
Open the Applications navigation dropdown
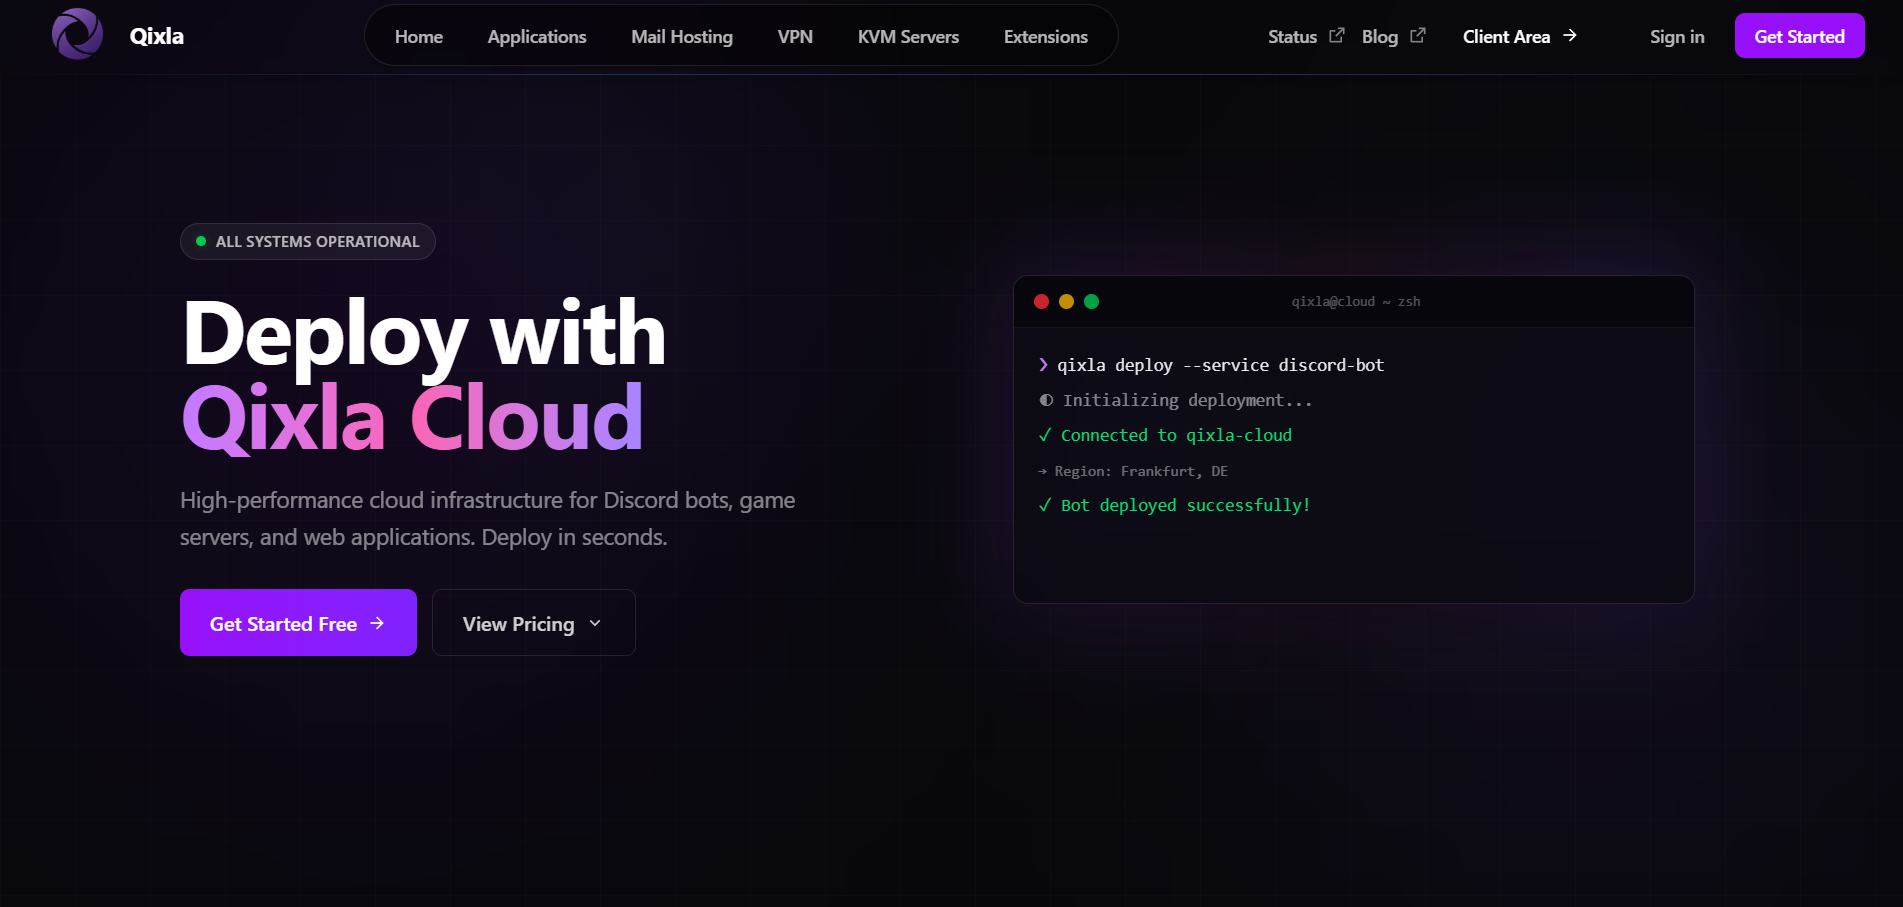pos(536,36)
